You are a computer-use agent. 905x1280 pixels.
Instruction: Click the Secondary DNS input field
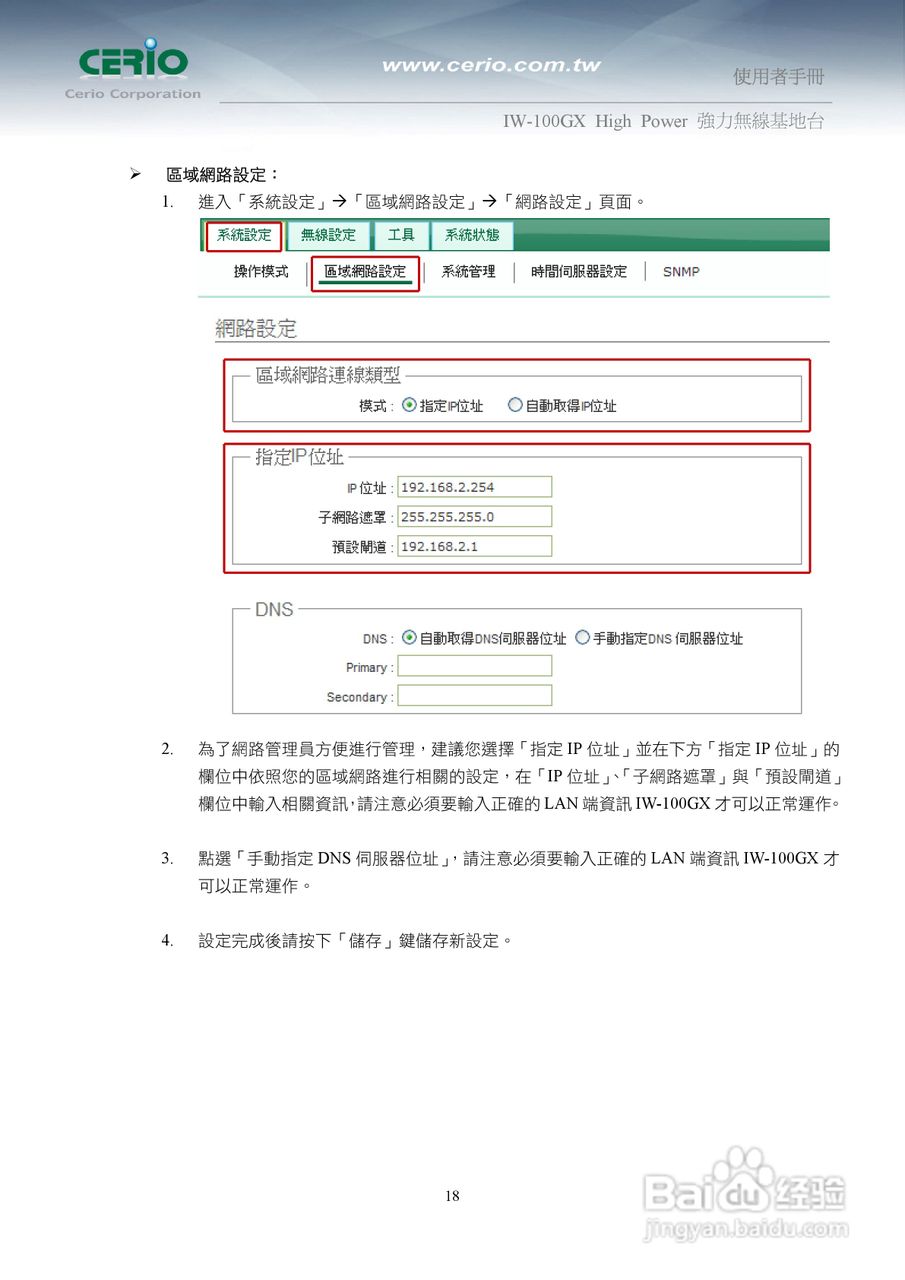point(474,696)
